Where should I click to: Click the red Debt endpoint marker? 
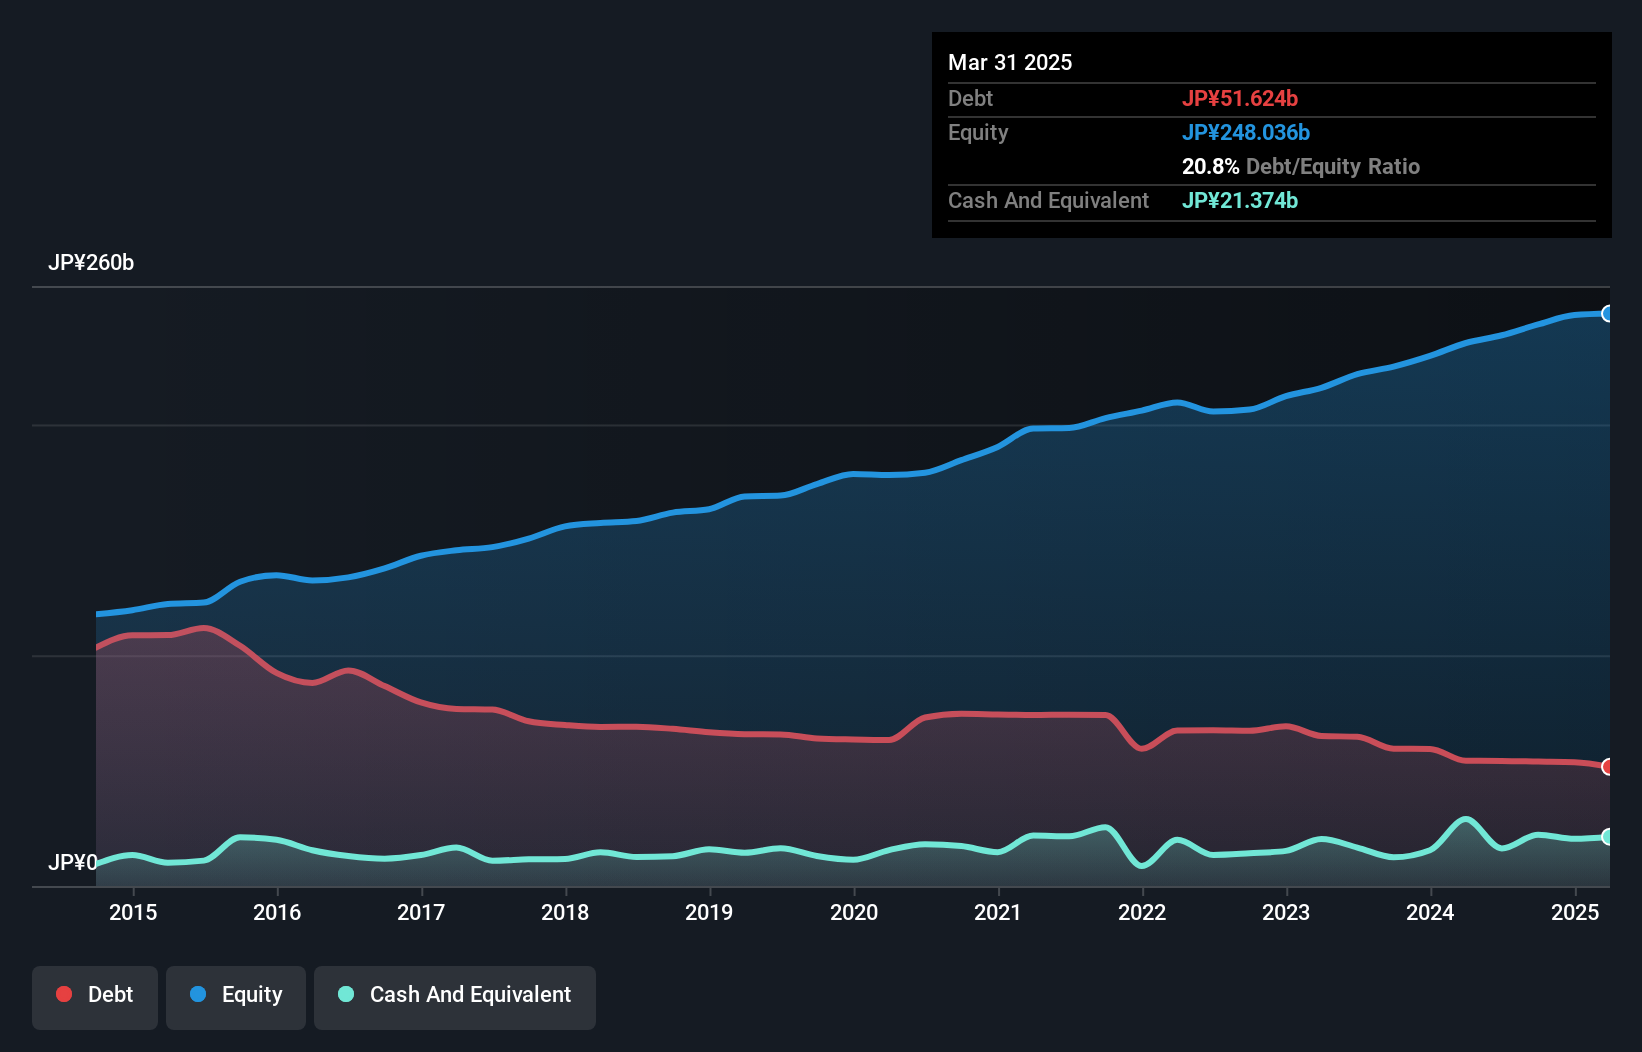coord(1607,767)
